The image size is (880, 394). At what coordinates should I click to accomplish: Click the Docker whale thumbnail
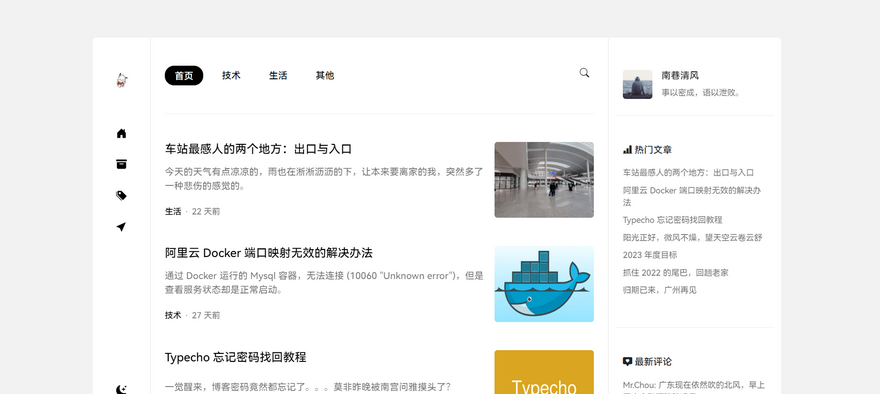point(544,284)
